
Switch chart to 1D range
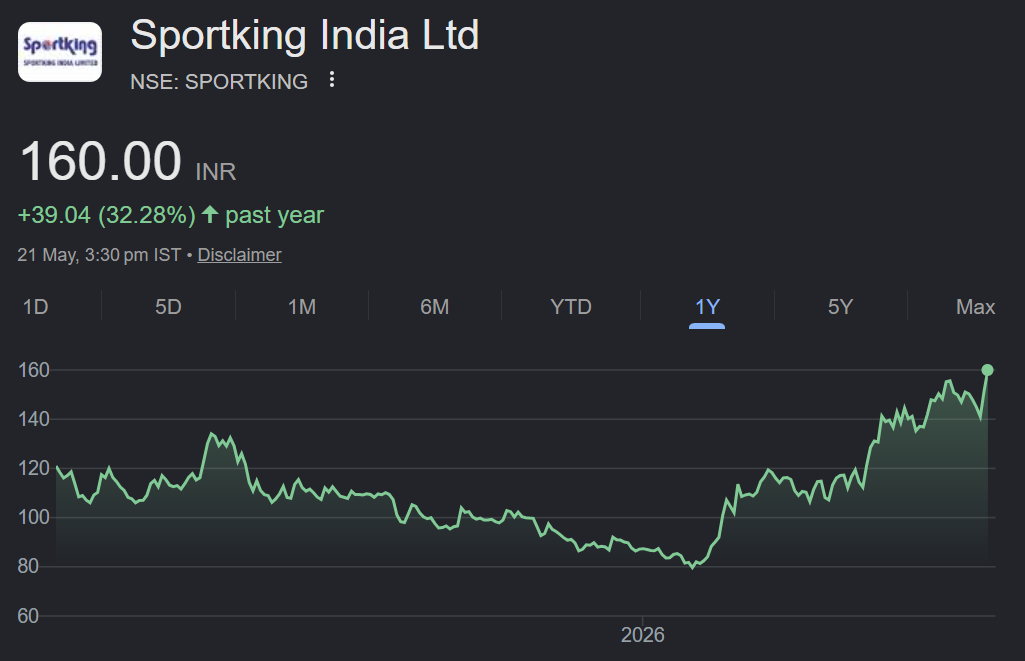tap(35, 307)
